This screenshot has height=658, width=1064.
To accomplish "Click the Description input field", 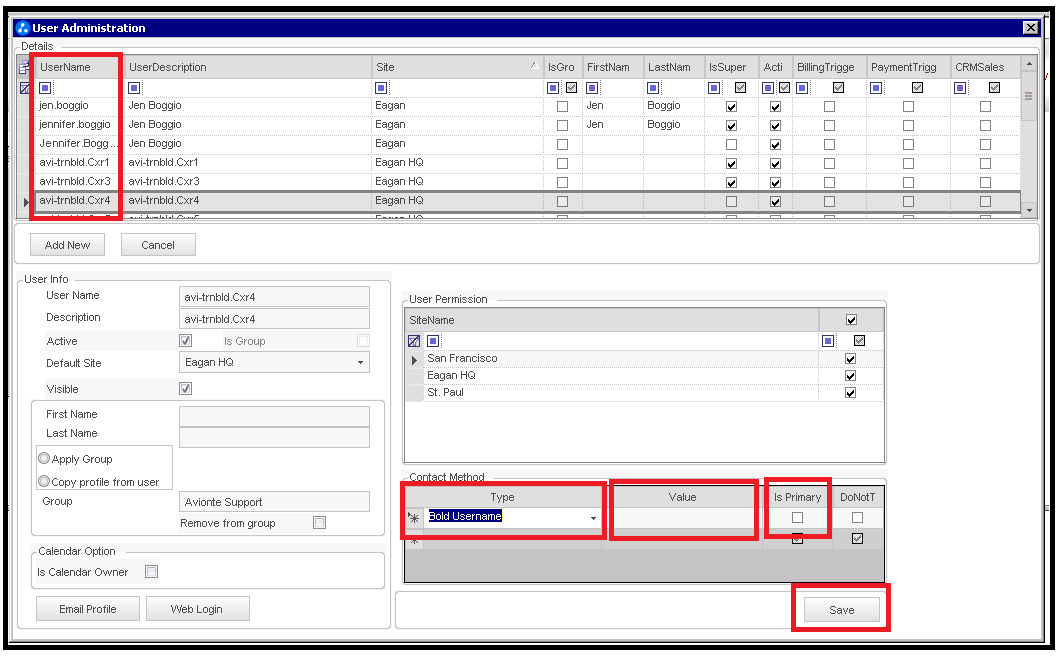I will [274, 319].
